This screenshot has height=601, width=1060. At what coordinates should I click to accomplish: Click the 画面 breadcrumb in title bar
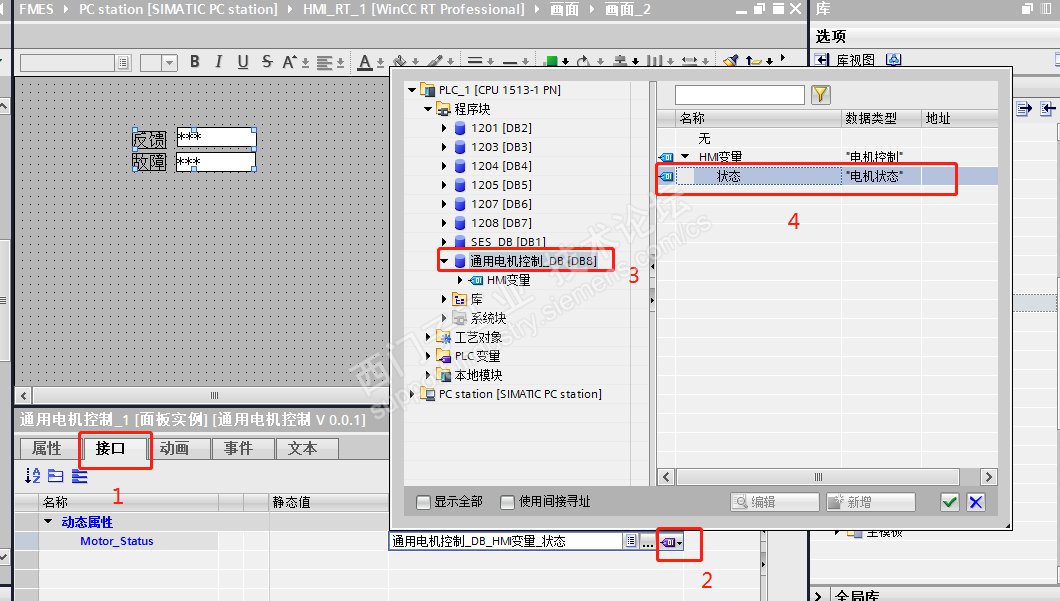point(564,9)
